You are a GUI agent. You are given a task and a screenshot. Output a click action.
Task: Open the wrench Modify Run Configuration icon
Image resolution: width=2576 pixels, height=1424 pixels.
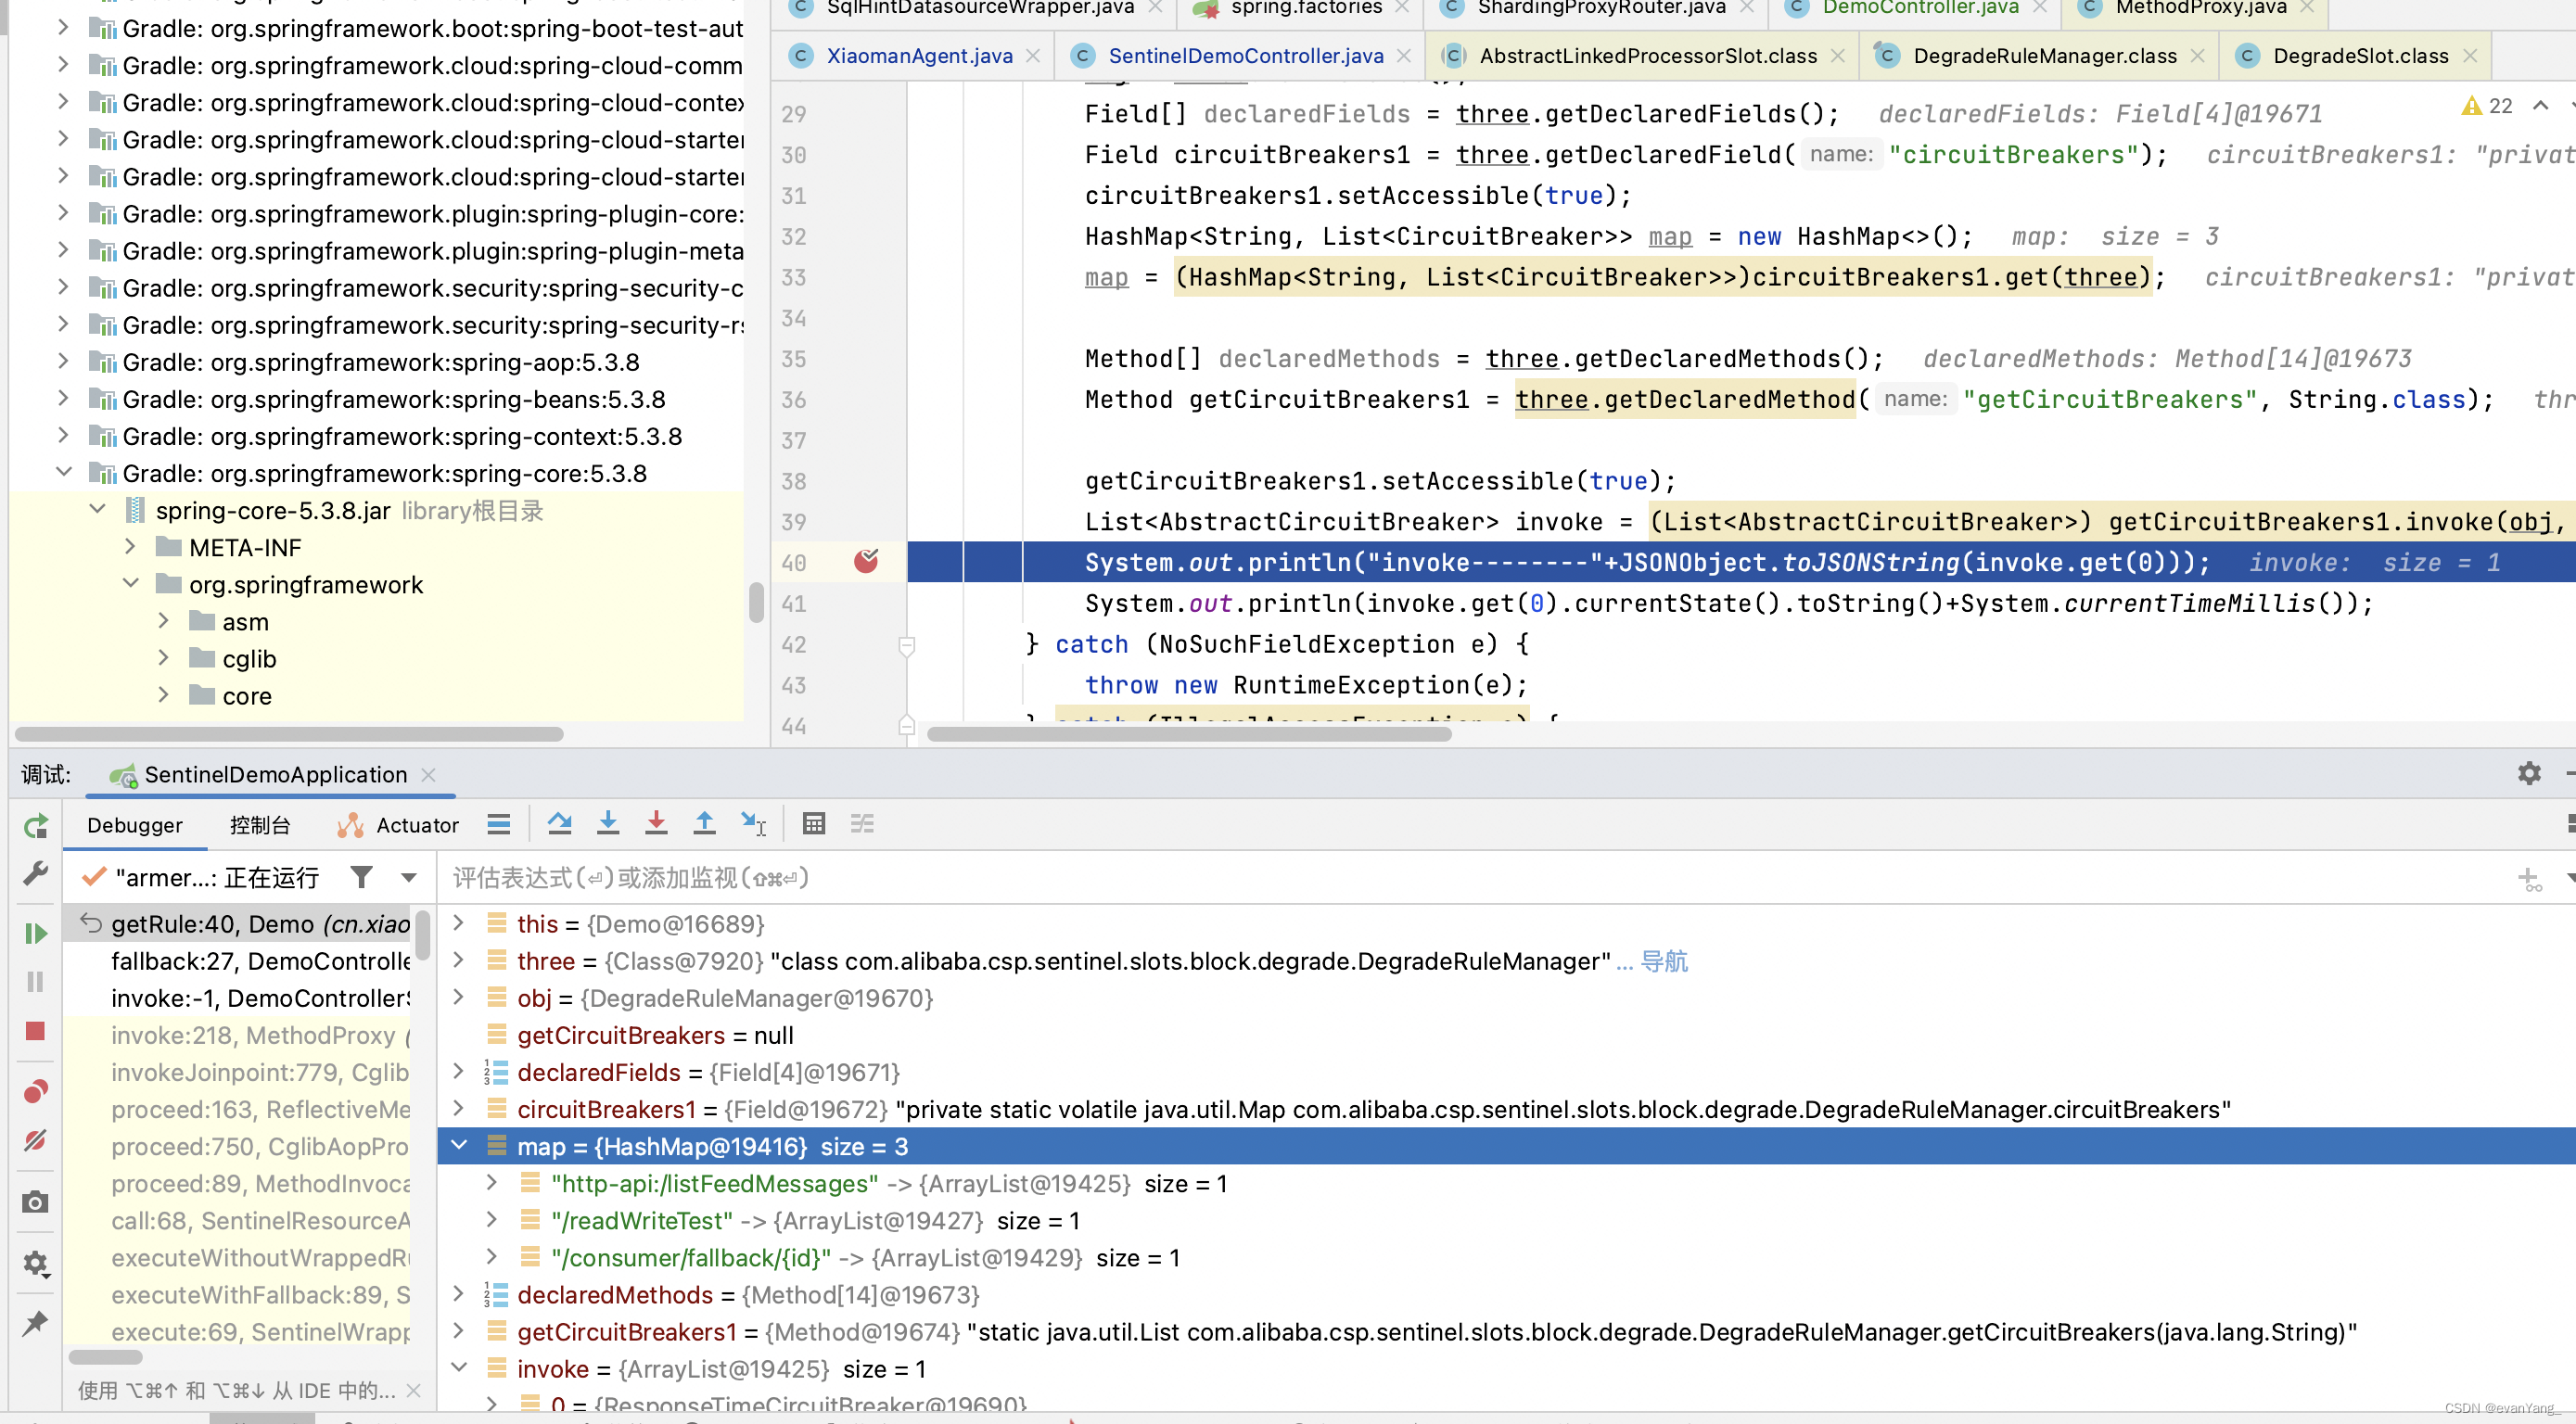coord(36,873)
